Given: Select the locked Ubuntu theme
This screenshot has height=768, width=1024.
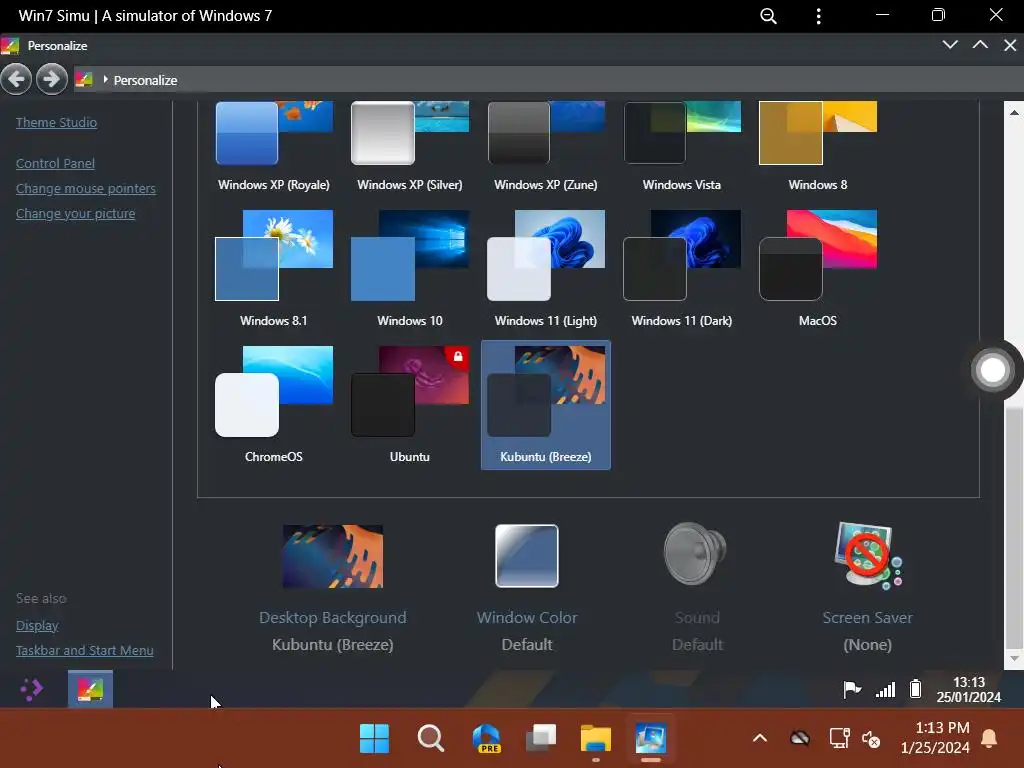Looking at the screenshot, I should 409,405.
